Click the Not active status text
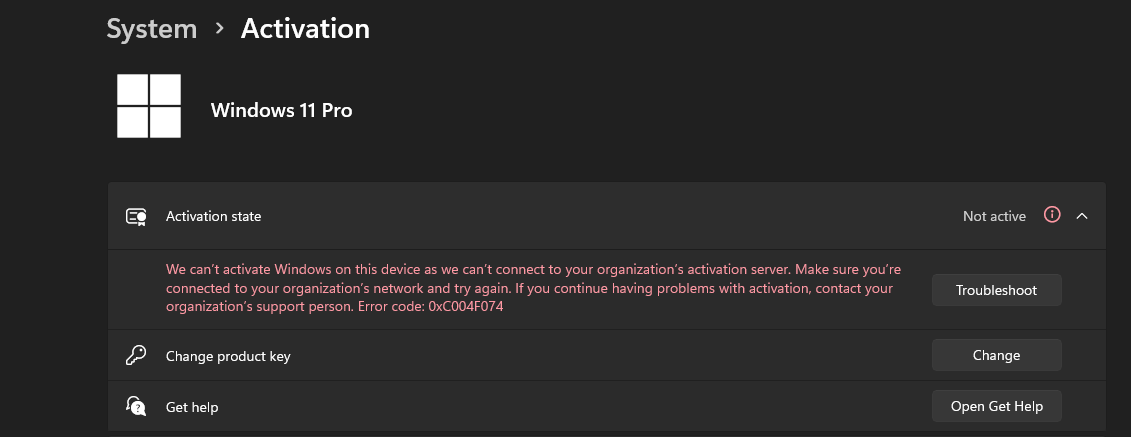 pyautogui.click(x=994, y=216)
